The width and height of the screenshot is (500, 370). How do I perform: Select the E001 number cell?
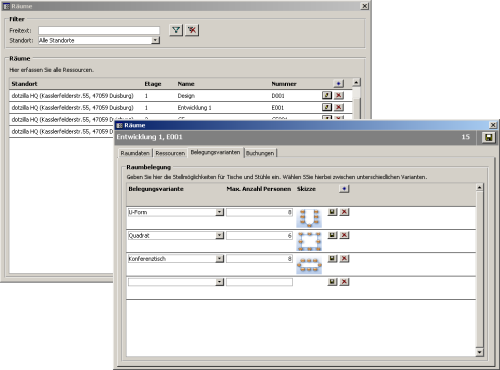[x=278, y=108]
